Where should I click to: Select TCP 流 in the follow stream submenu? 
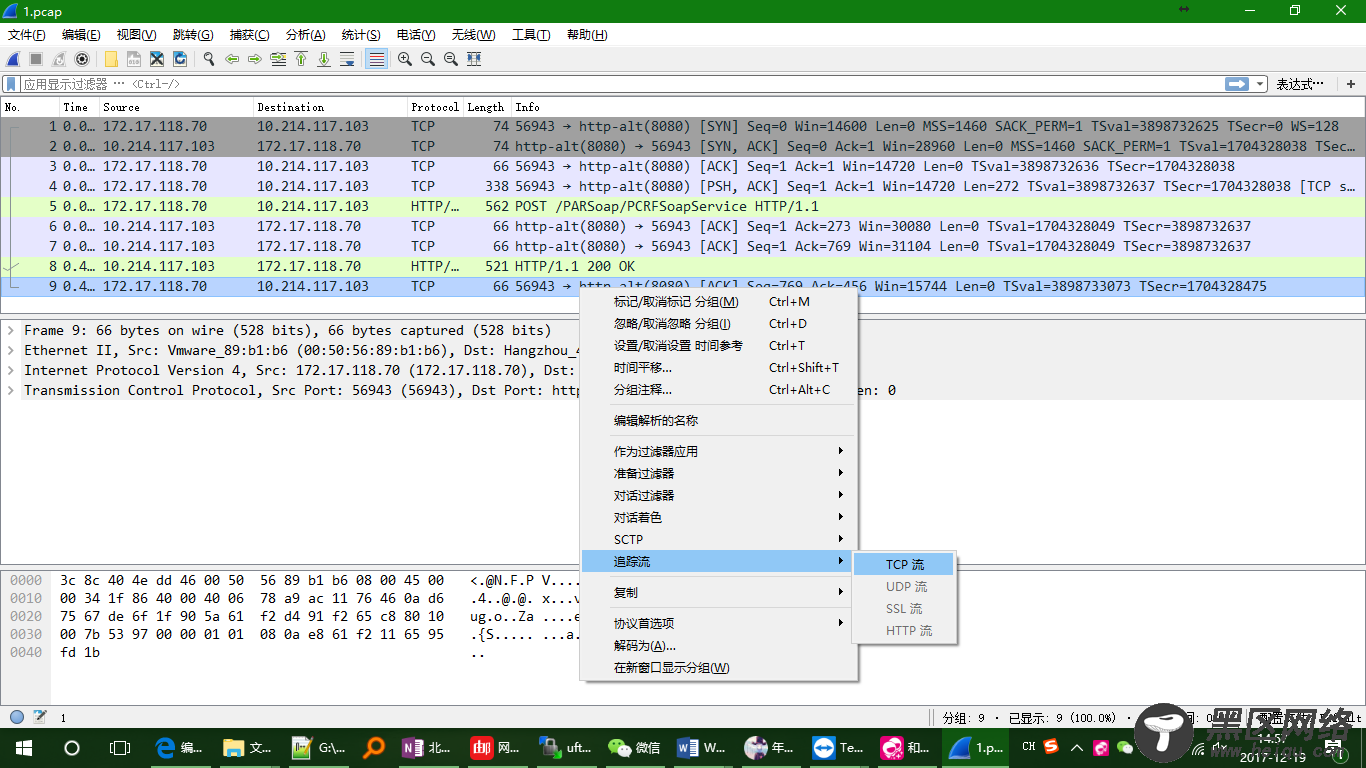(905, 564)
